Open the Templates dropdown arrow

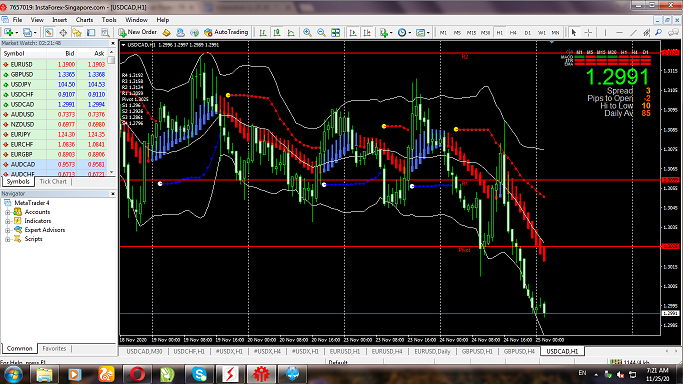(428, 33)
